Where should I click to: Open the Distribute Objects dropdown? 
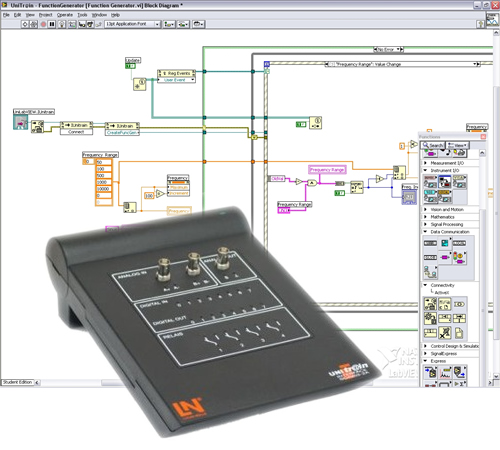(x=183, y=24)
